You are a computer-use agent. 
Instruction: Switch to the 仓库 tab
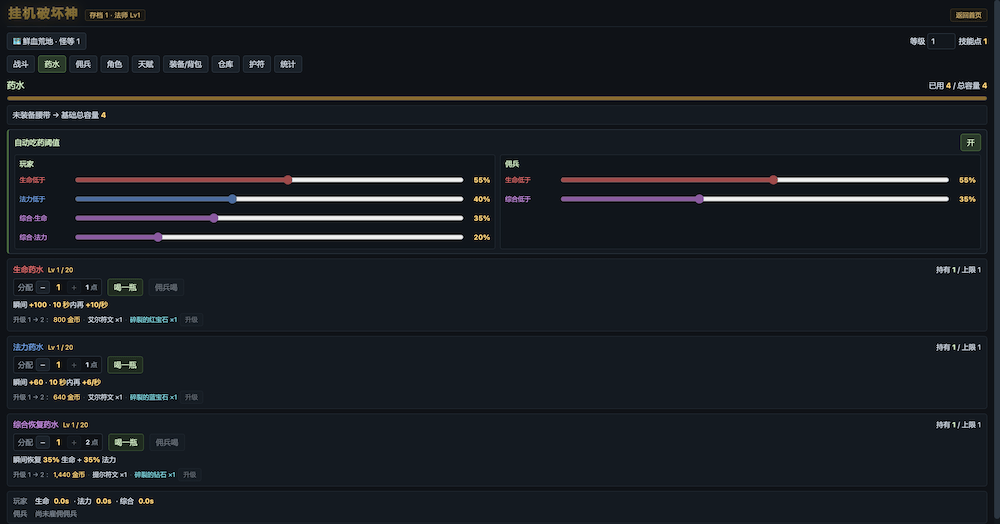click(x=225, y=64)
